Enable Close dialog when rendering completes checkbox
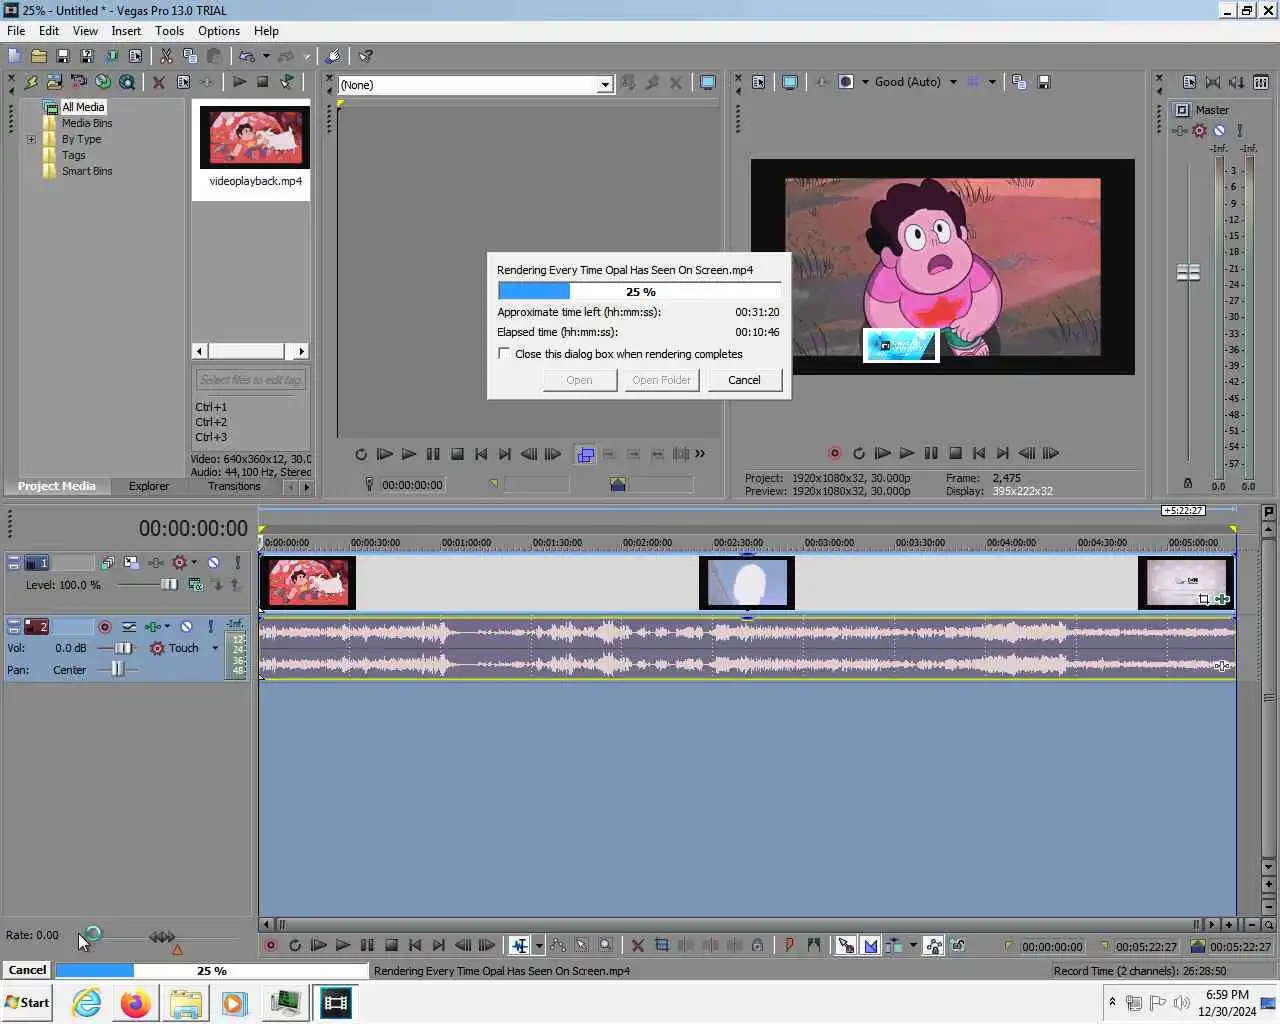The image size is (1280, 1024). [x=504, y=353]
